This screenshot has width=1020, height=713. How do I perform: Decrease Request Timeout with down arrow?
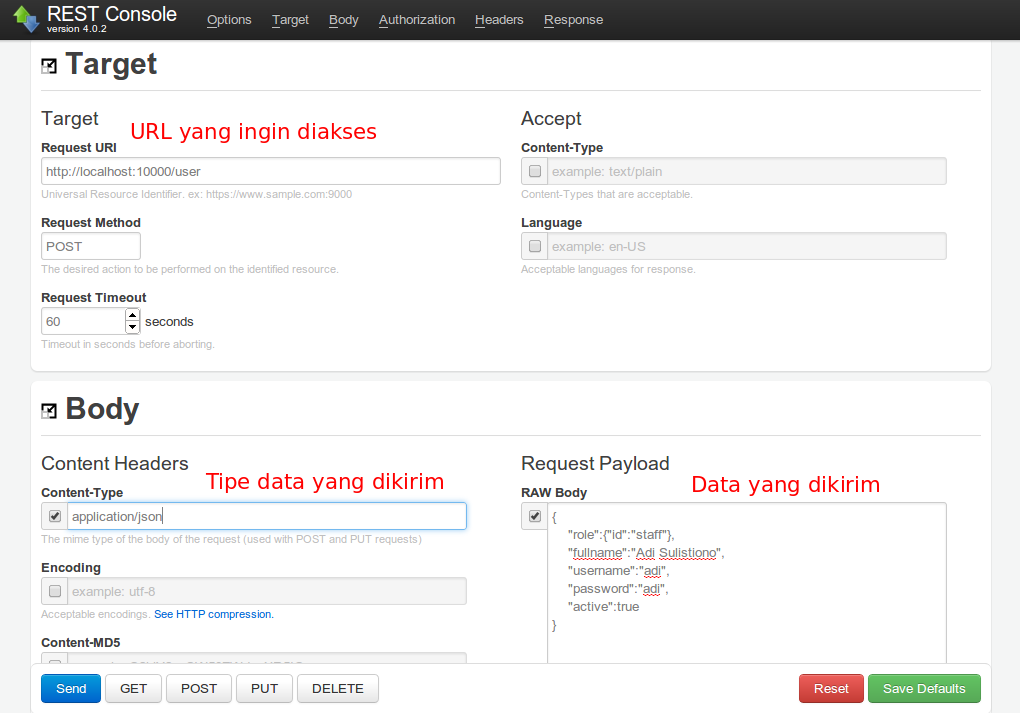tap(132, 327)
